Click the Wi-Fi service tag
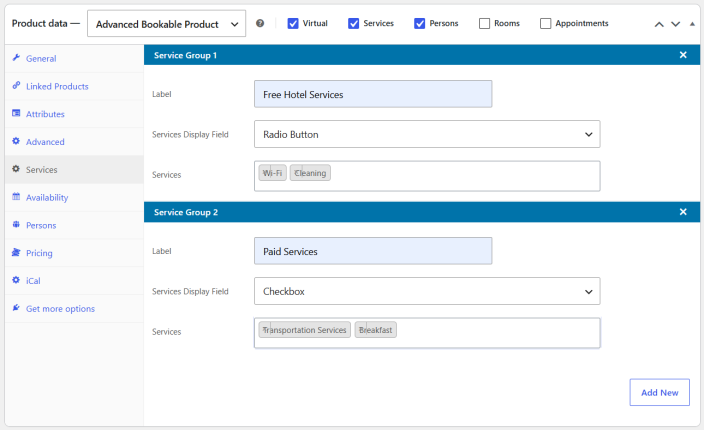Image resolution: width=704 pixels, height=430 pixels. pos(273,173)
